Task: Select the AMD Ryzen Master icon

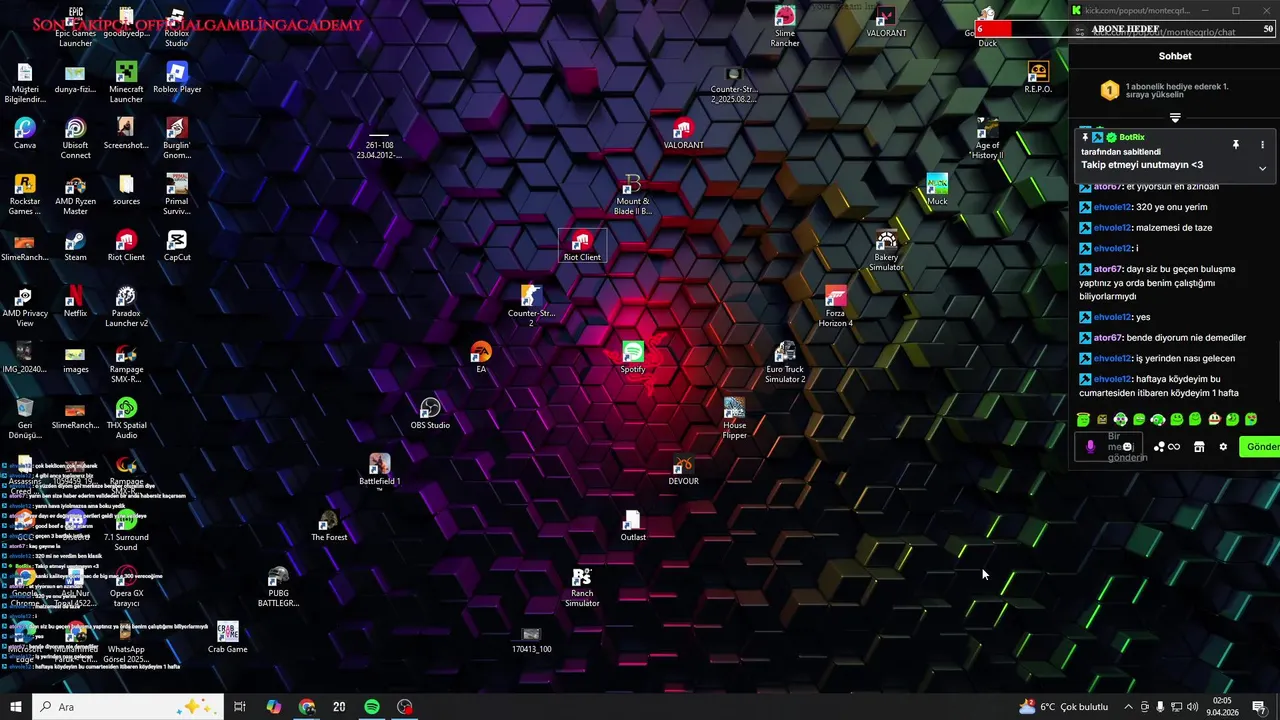Action: pyautogui.click(x=75, y=195)
